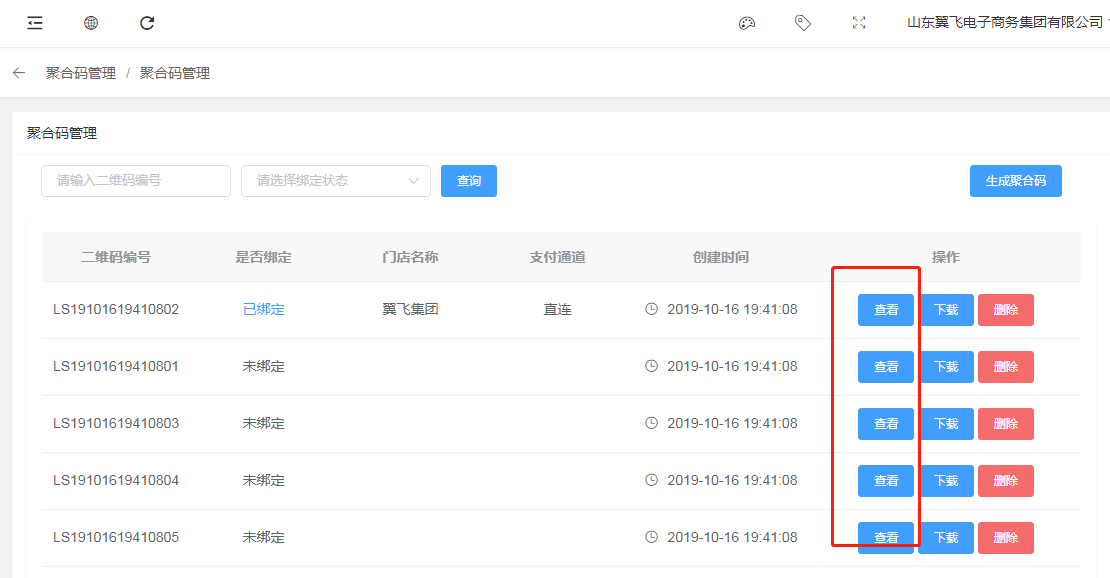Open the company account name menu
This screenshot has height=578, width=1110.
click(1005, 23)
